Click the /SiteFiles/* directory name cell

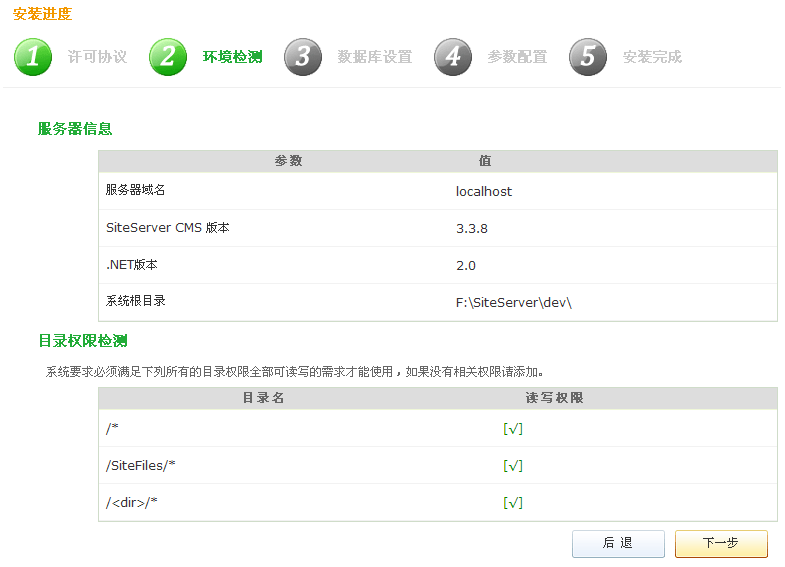(x=141, y=466)
